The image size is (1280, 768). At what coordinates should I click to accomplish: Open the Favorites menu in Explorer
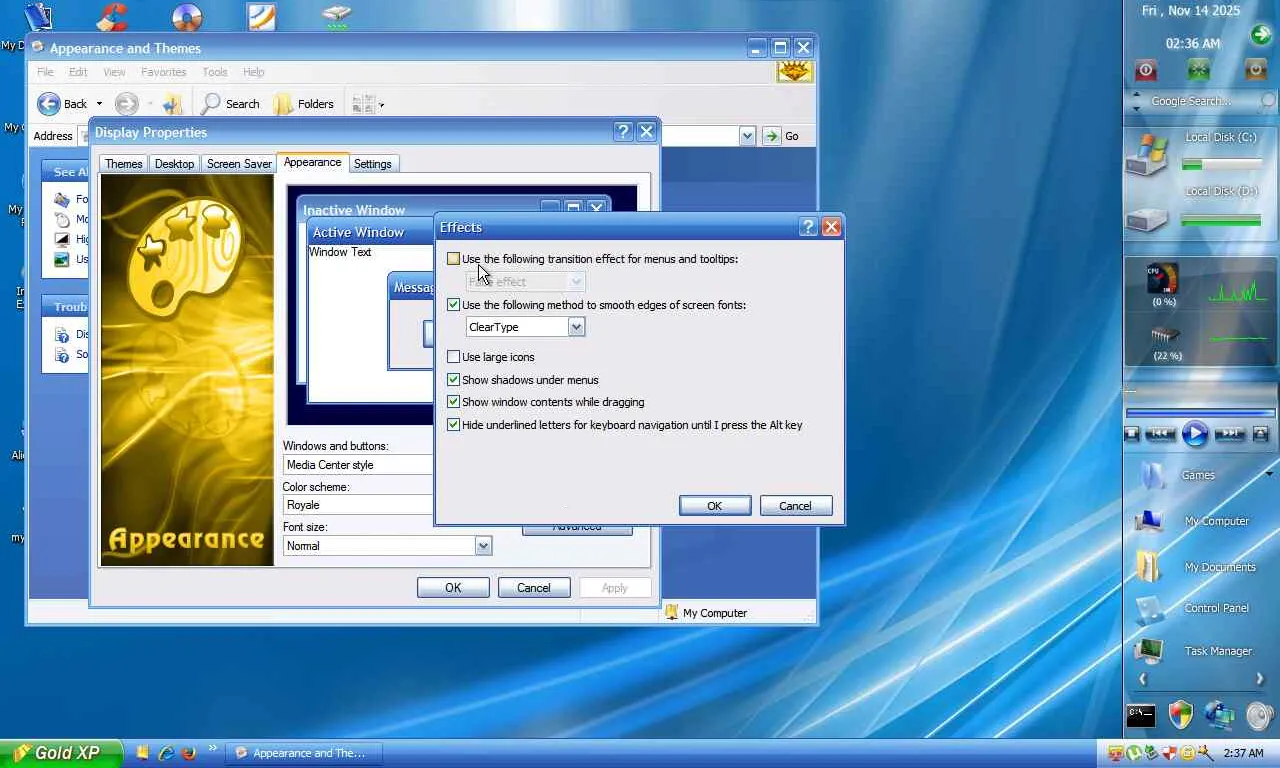[x=163, y=72]
